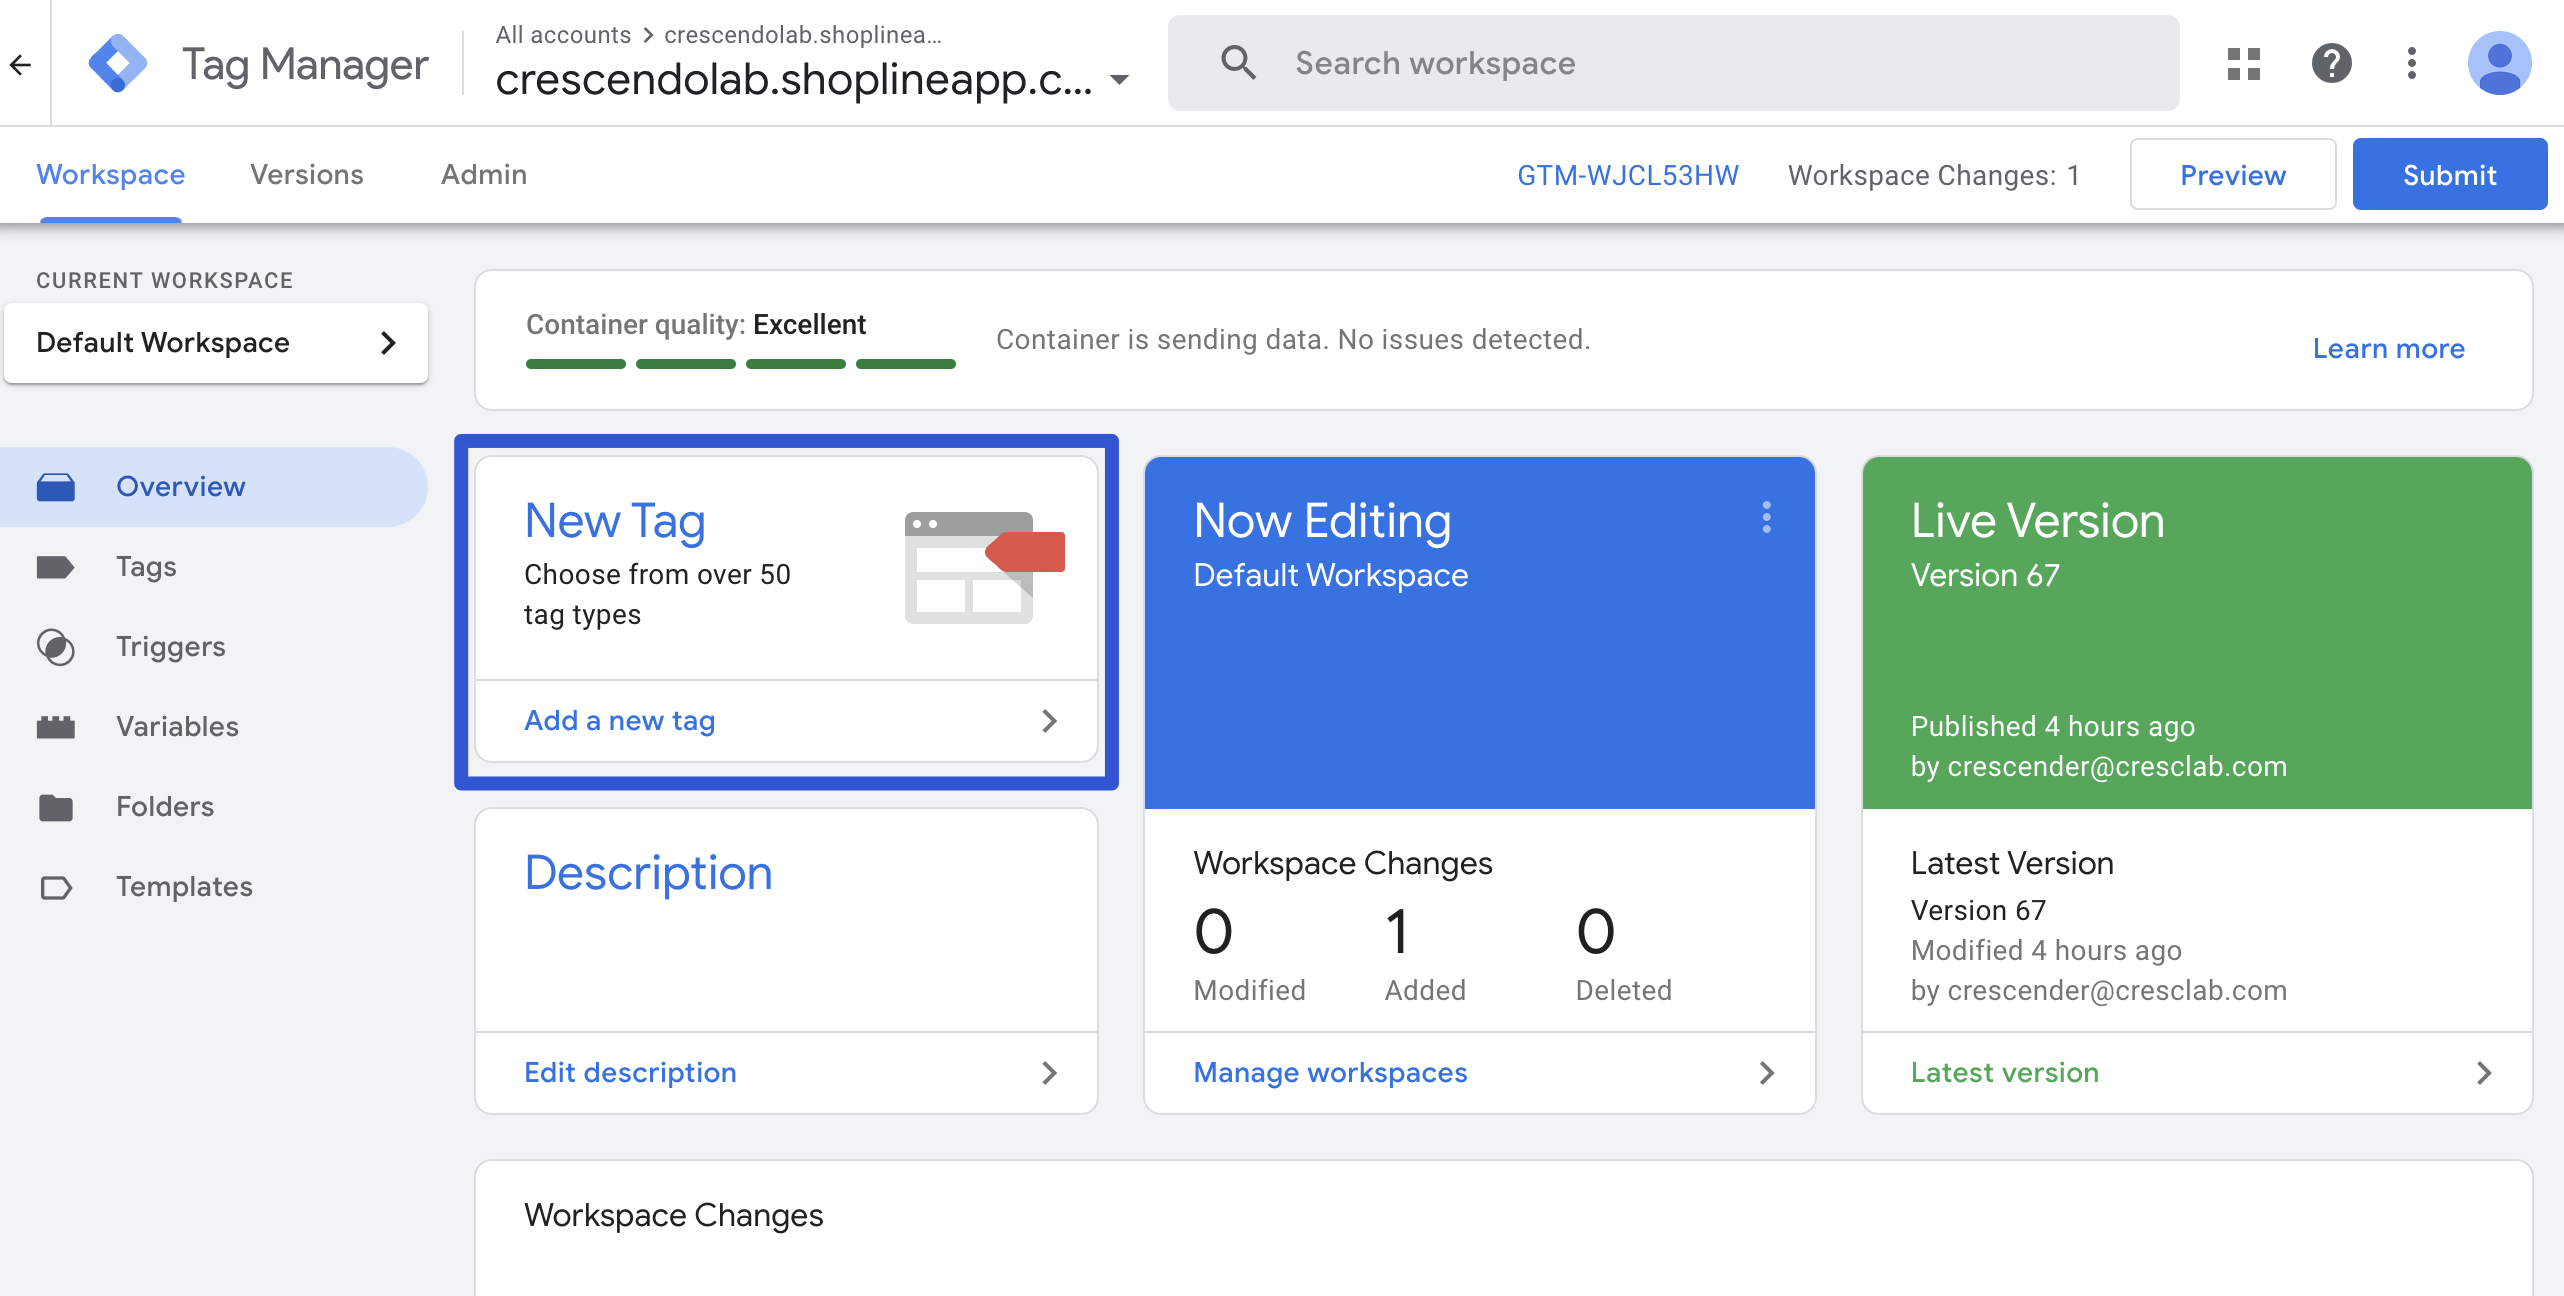Click the Submit button
The image size is (2564, 1296).
pyautogui.click(x=2449, y=175)
